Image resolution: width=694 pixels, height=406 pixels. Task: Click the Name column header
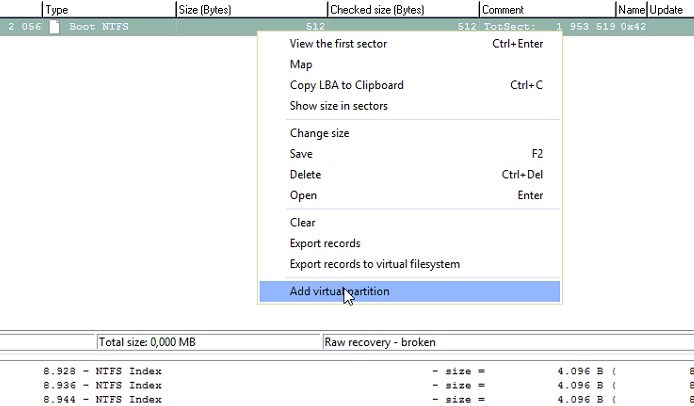(631, 9)
